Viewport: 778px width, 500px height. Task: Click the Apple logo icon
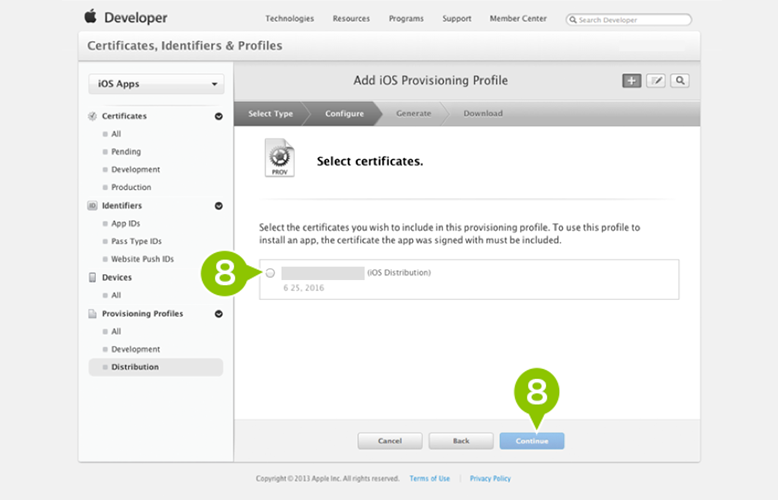90,16
